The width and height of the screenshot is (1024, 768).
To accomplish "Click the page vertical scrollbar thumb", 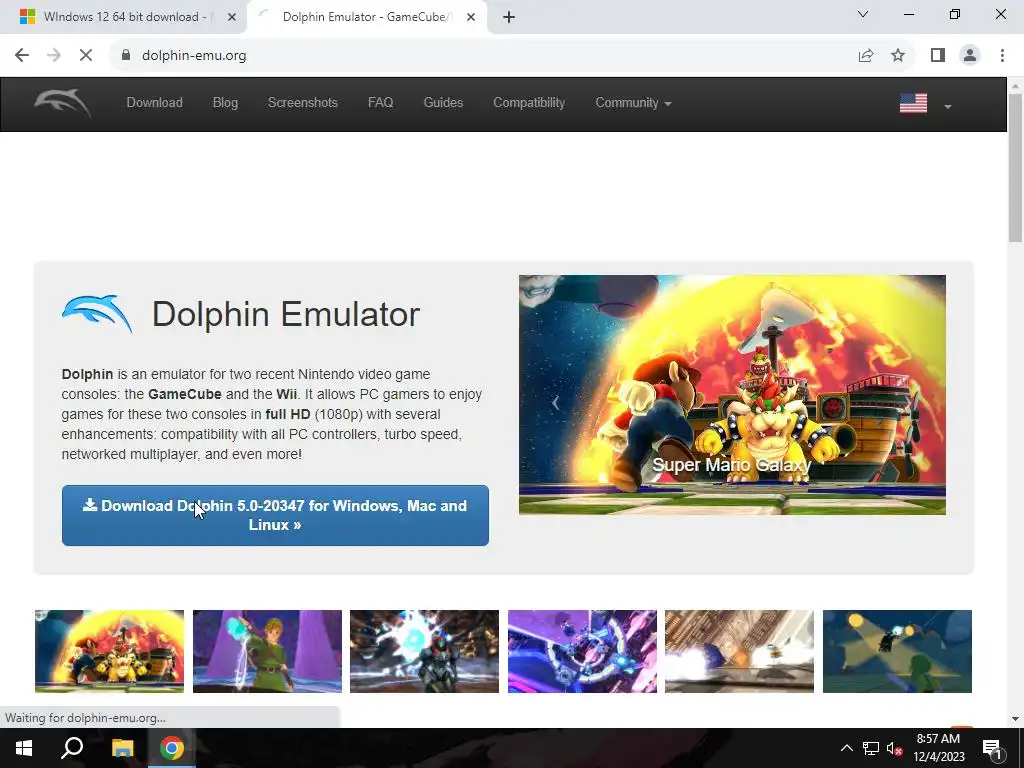I will 1015,168.
